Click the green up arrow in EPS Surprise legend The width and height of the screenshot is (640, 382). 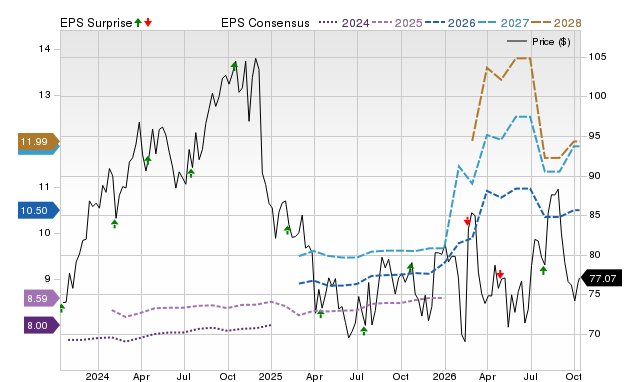click(x=138, y=22)
